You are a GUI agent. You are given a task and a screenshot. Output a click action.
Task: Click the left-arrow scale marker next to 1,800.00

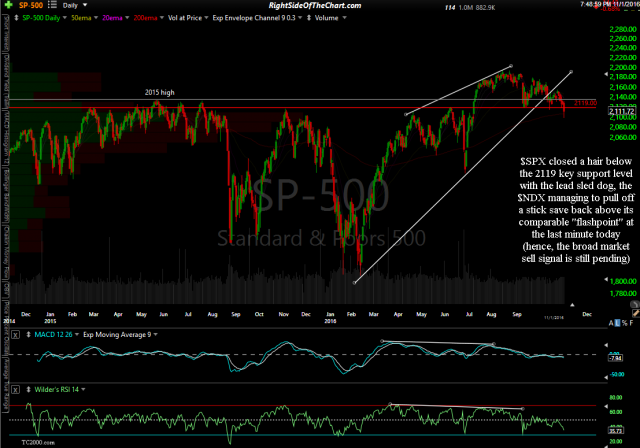pos(606,279)
